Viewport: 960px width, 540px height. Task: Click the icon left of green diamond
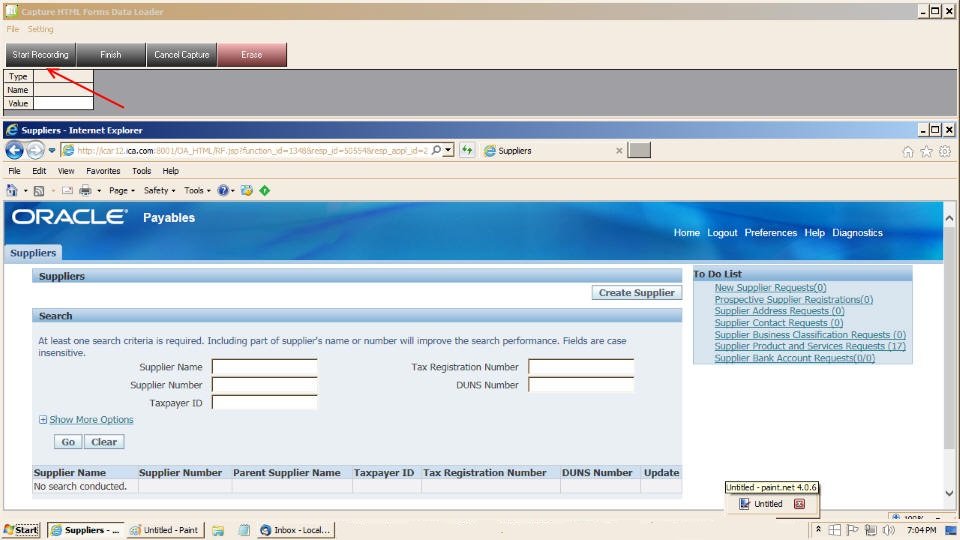[x=247, y=190]
